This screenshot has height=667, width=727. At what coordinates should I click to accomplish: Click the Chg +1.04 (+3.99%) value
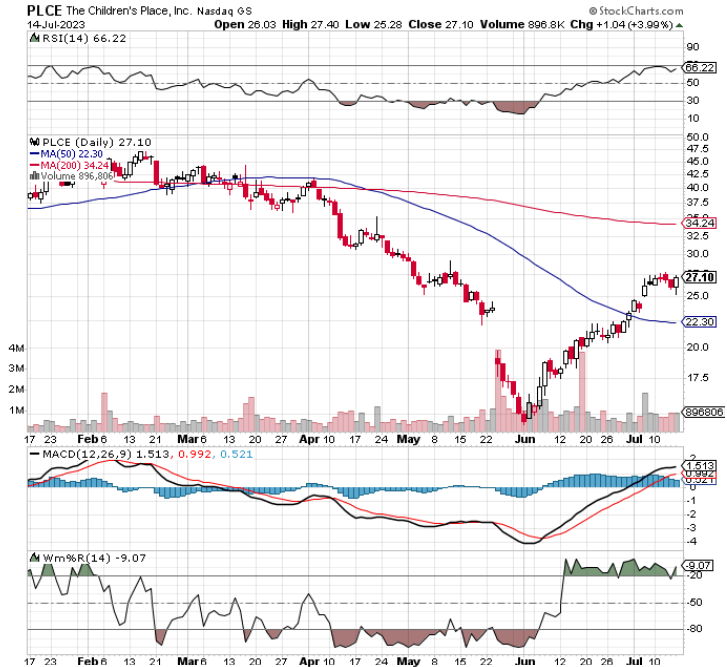[x=621, y=25]
